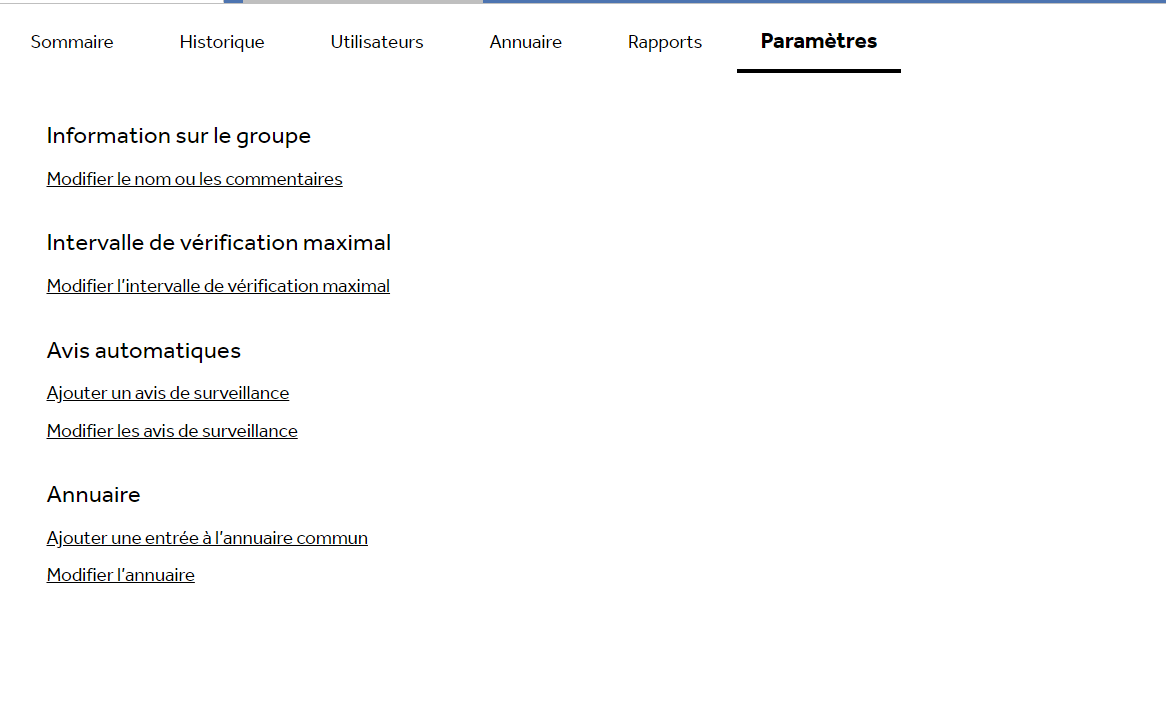
Task: Click the 'Information sur le groupe' heading
Action: (178, 136)
